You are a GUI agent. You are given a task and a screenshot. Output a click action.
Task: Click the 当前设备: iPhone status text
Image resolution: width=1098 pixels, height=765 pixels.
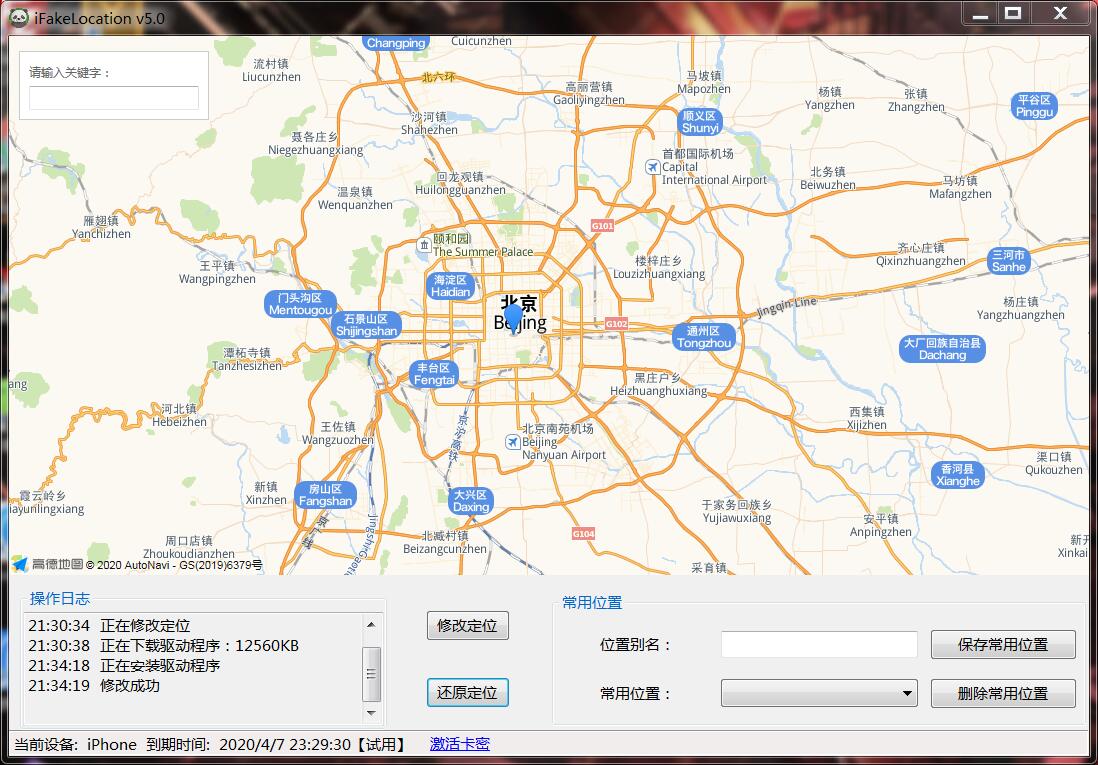[76, 744]
